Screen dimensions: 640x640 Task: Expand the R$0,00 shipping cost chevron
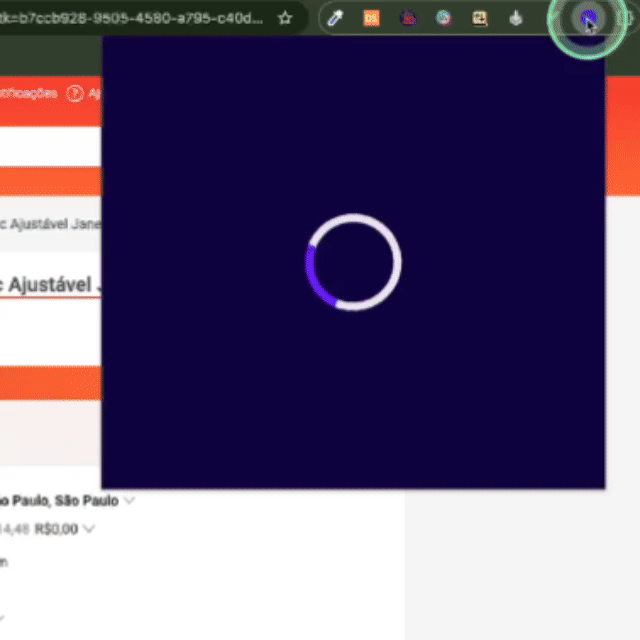click(x=89, y=529)
